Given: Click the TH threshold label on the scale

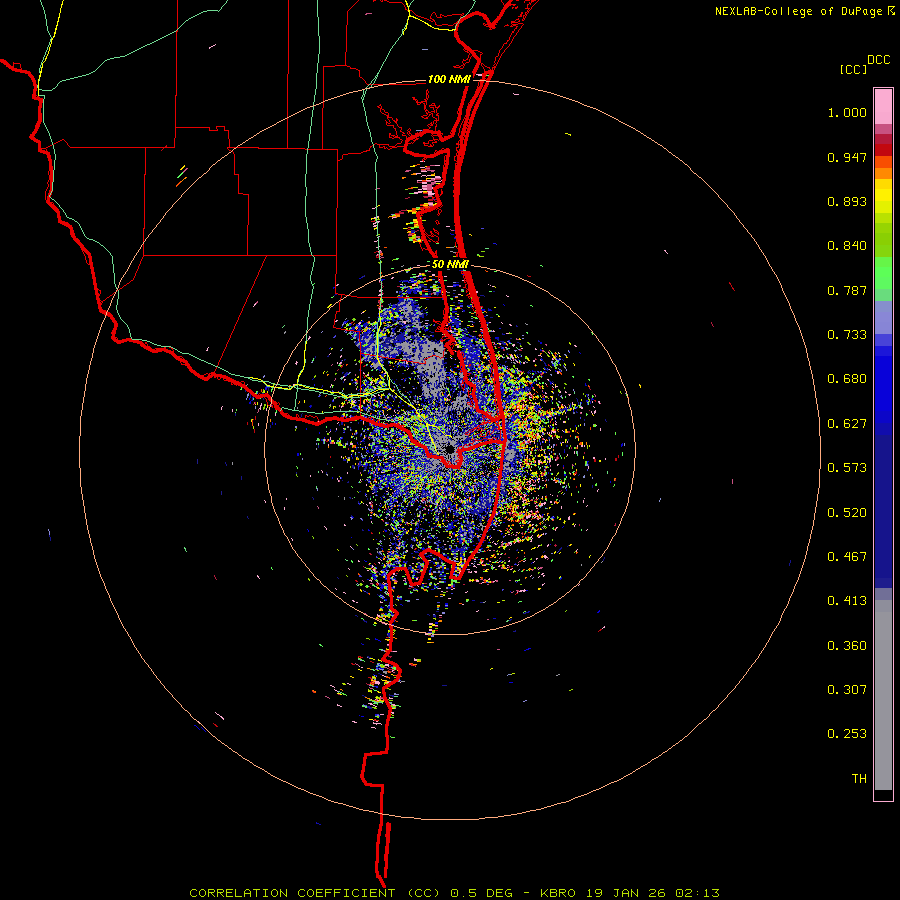Looking at the screenshot, I should tap(859, 779).
